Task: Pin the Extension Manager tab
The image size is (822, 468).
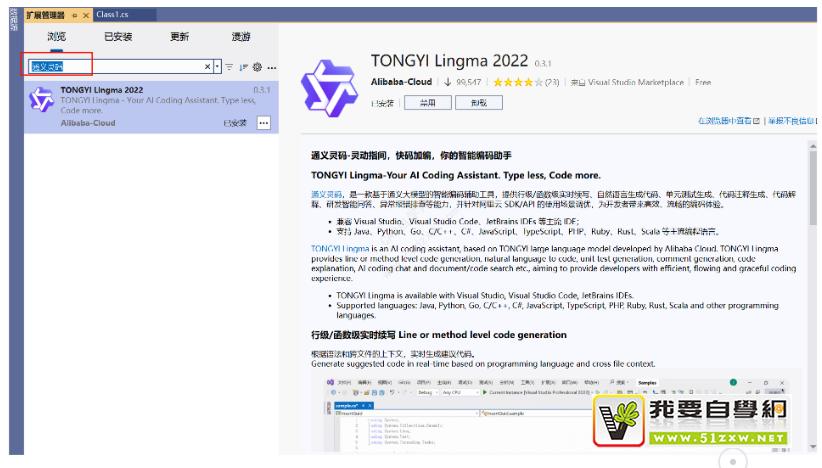Action: tap(74, 16)
